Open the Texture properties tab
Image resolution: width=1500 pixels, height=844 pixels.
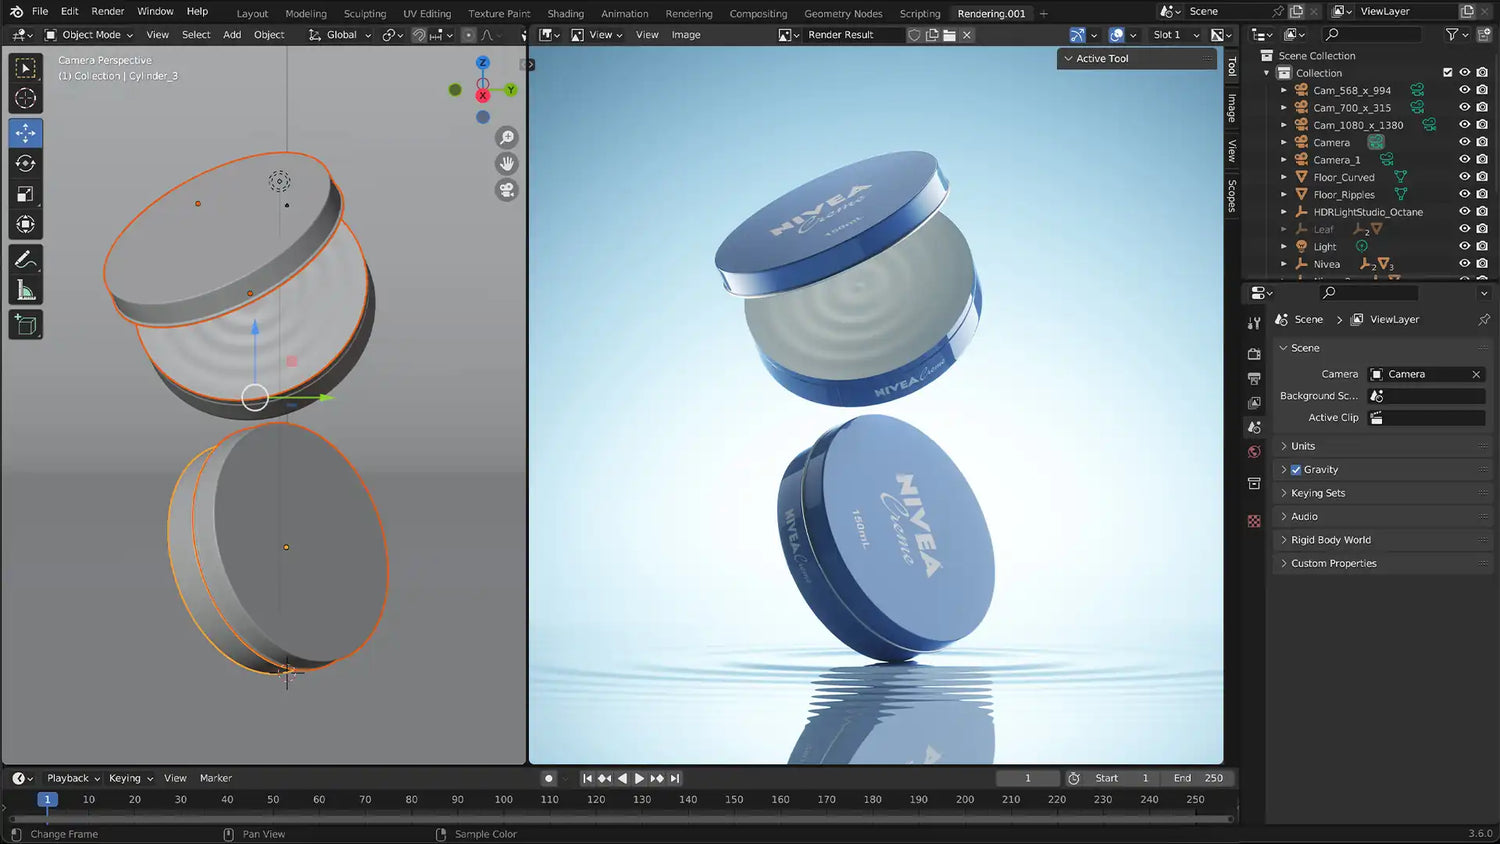coord(1254,521)
